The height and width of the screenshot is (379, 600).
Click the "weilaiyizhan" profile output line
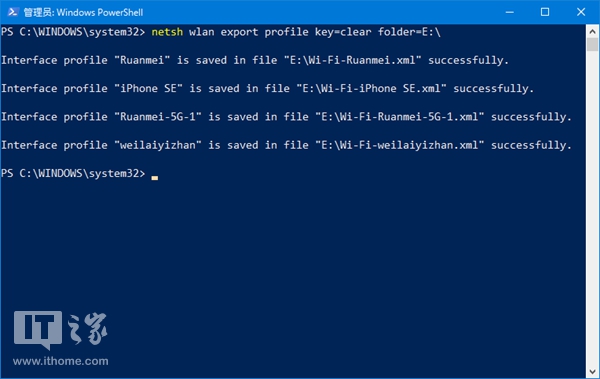click(286, 145)
